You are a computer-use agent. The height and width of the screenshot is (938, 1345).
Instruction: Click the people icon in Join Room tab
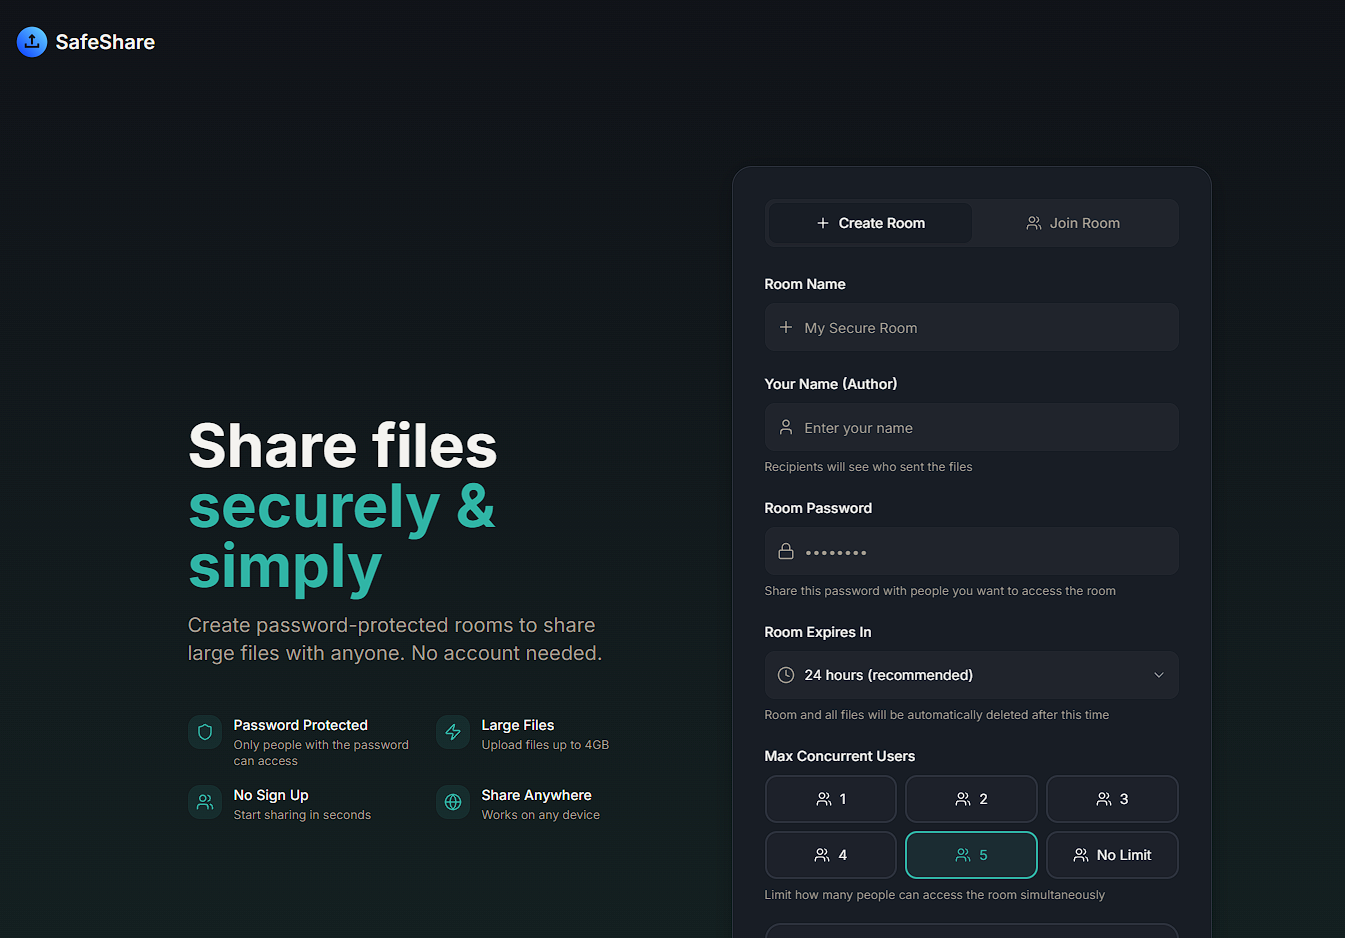1034,223
